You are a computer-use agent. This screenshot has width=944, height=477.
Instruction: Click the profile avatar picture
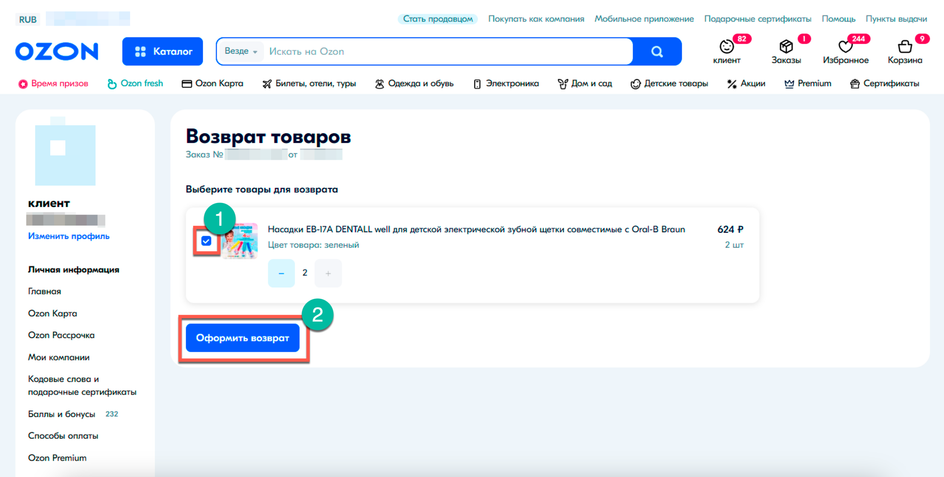[x=65, y=154]
